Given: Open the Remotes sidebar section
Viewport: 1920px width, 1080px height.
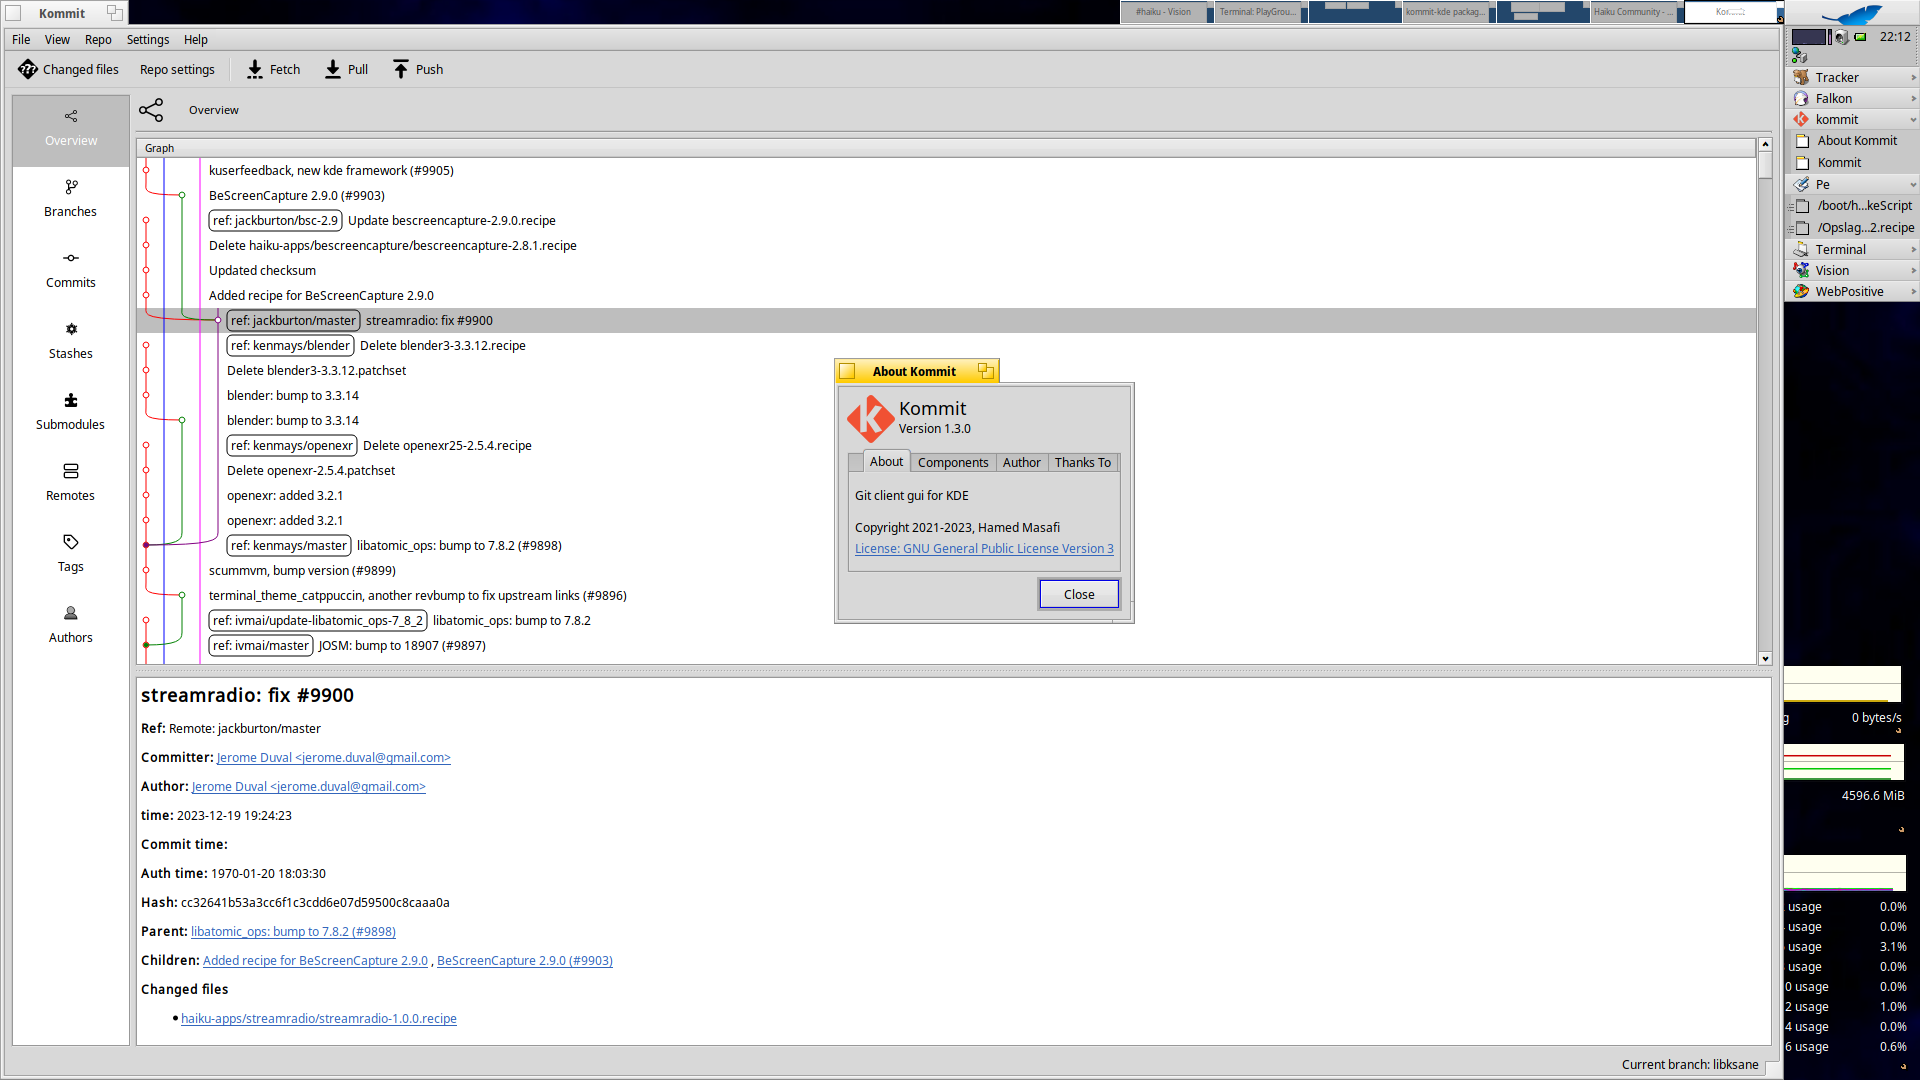Looking at the screenshot, I should (x=71, y=483).
